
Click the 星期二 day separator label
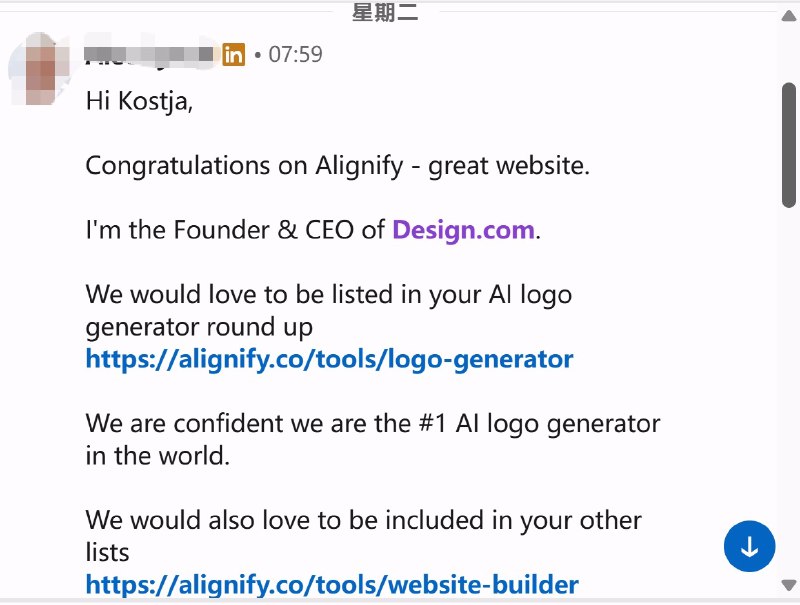[x=385, y=13]
